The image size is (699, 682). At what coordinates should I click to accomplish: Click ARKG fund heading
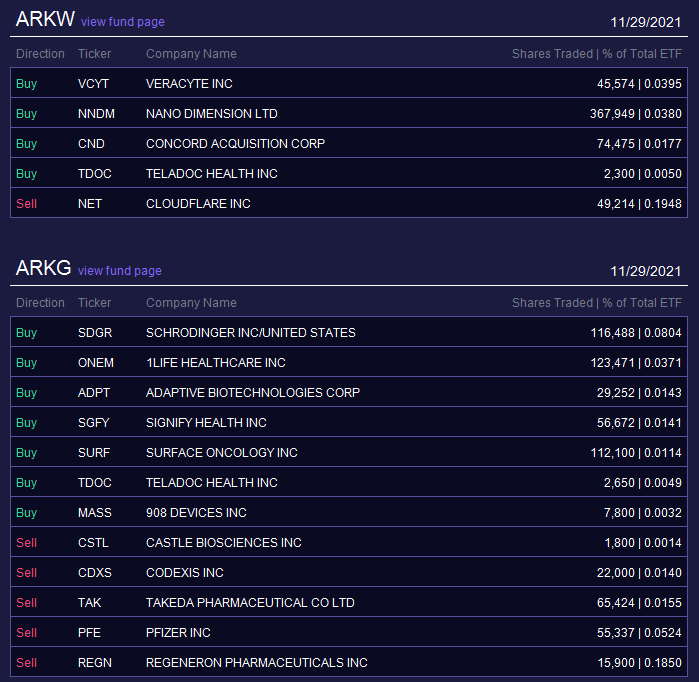(43, 268)
